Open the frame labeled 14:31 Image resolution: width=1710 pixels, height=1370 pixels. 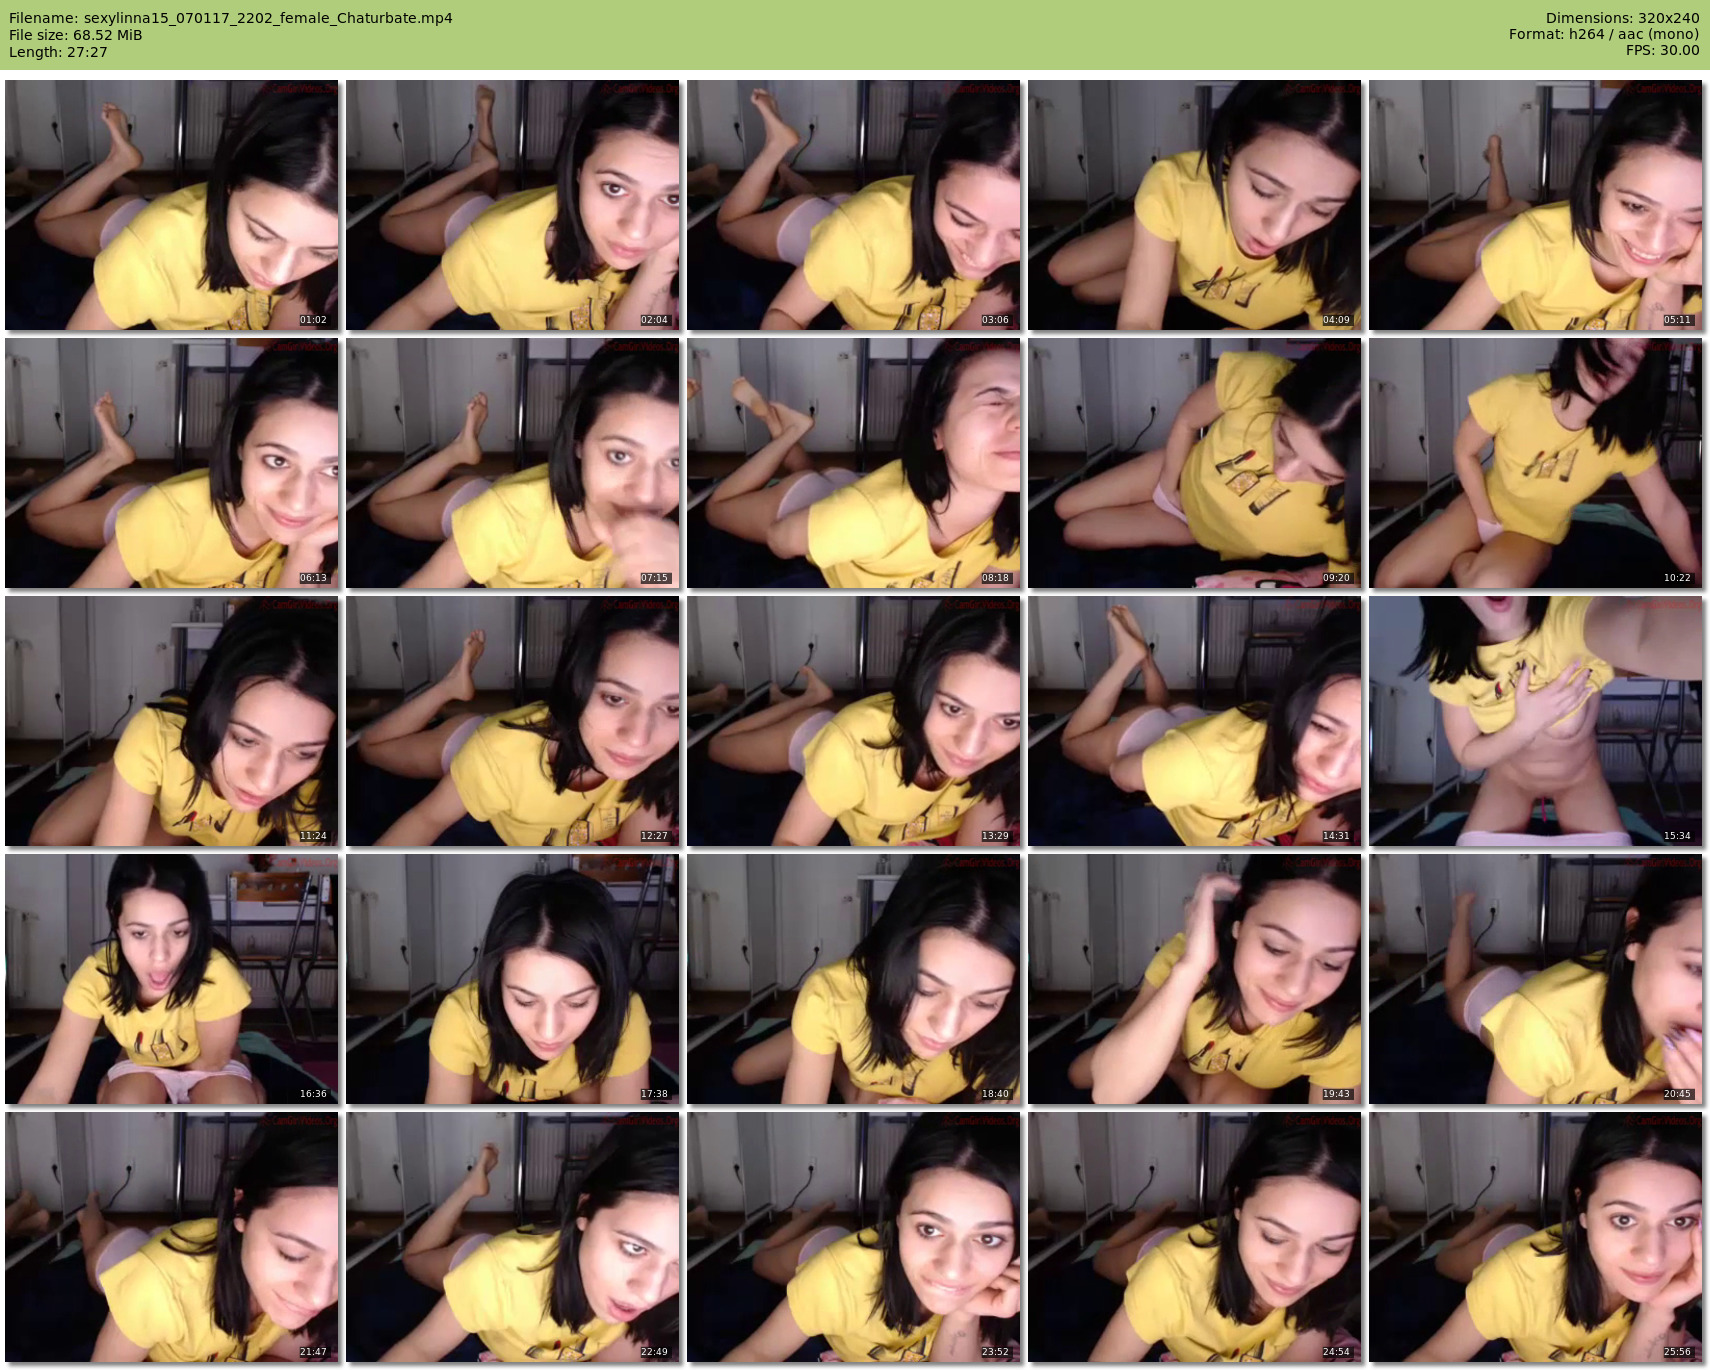tap(1195, 721)
